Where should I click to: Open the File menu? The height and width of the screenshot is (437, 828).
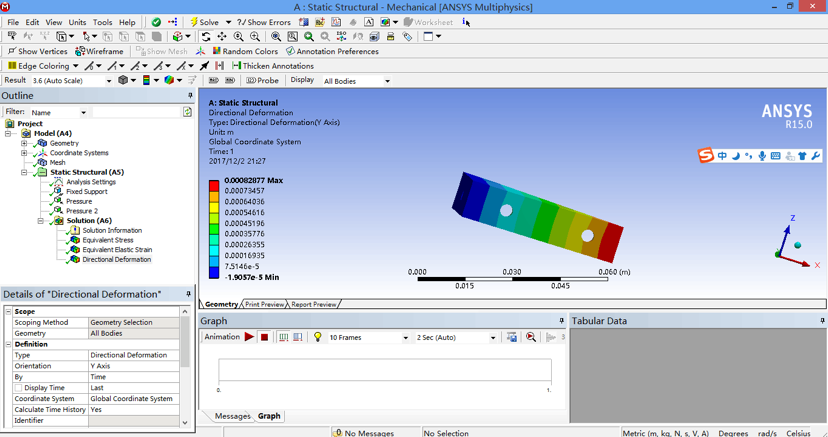[13, 22]
